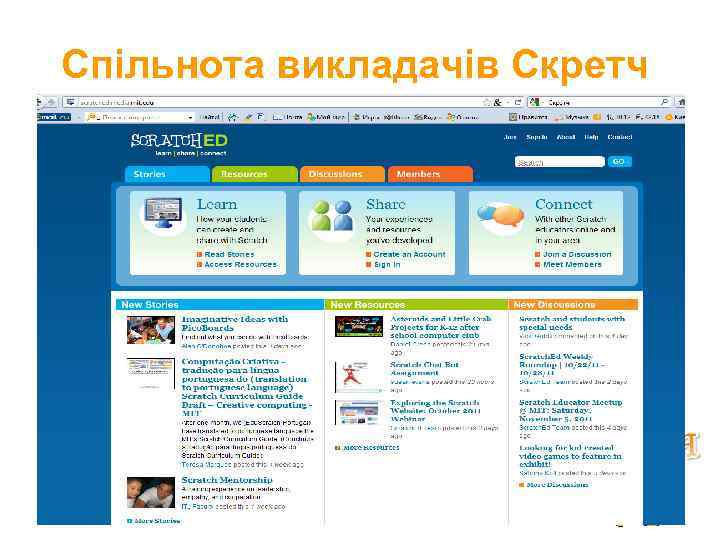Open the Contact link in header
Image resolution: width=720 pixels, height=540 pixels.
point(620,137)
